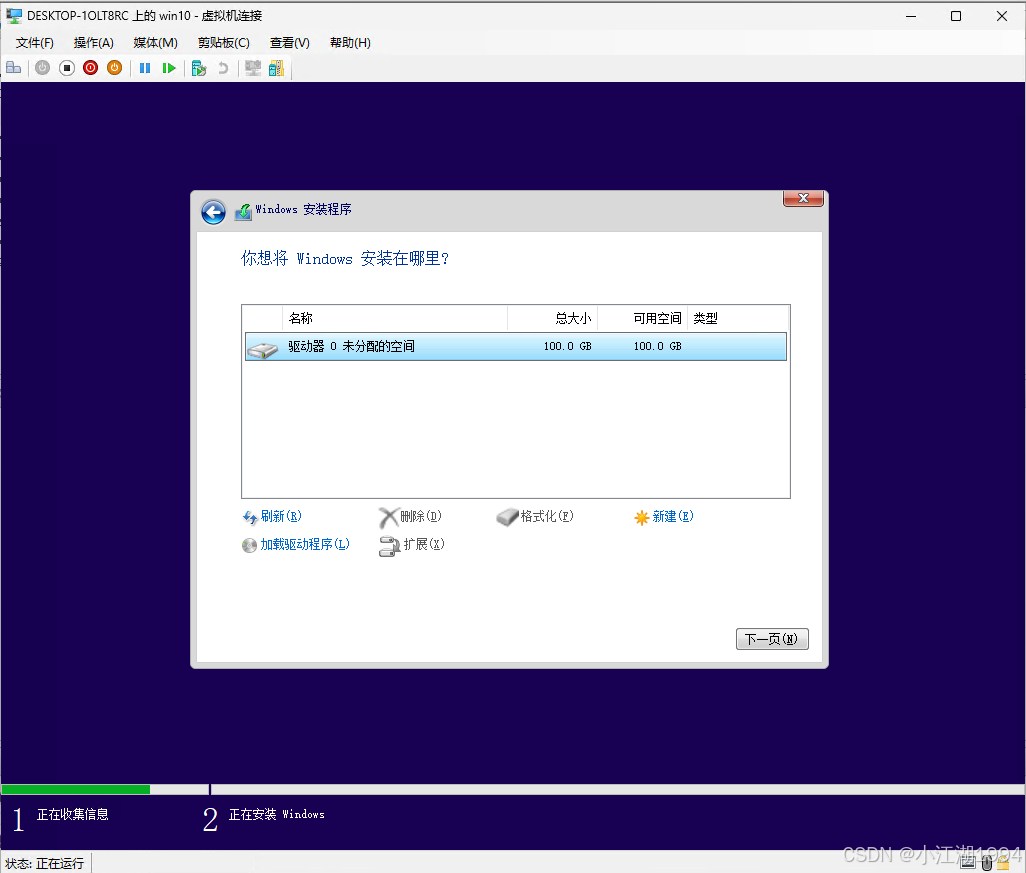The image size is (1026, 873).
Task: Click 100.0 GB under the 可用空间 column
Action: [658, 346]
